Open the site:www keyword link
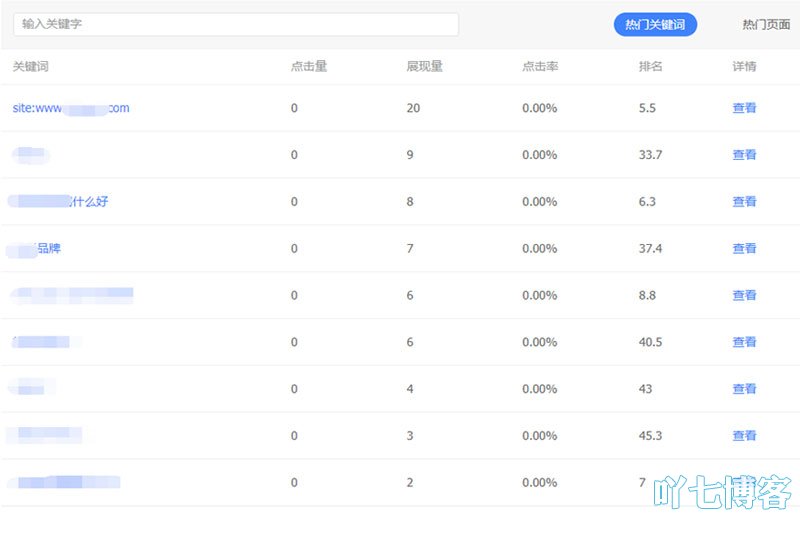The width and height of the screenshot is (800, 533). coord(71,108)
